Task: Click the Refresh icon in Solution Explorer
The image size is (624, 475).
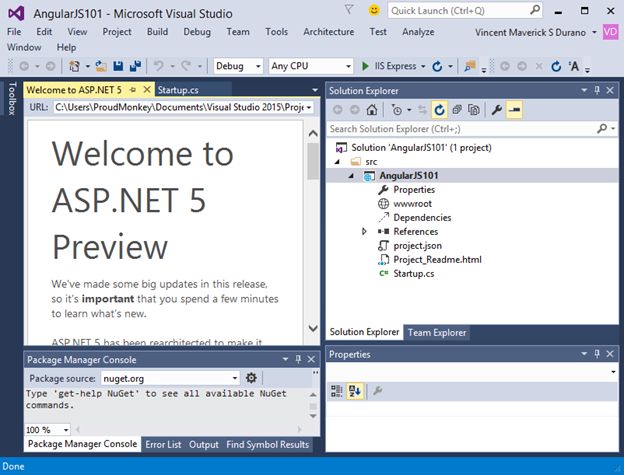Action: tap(439, 110)
